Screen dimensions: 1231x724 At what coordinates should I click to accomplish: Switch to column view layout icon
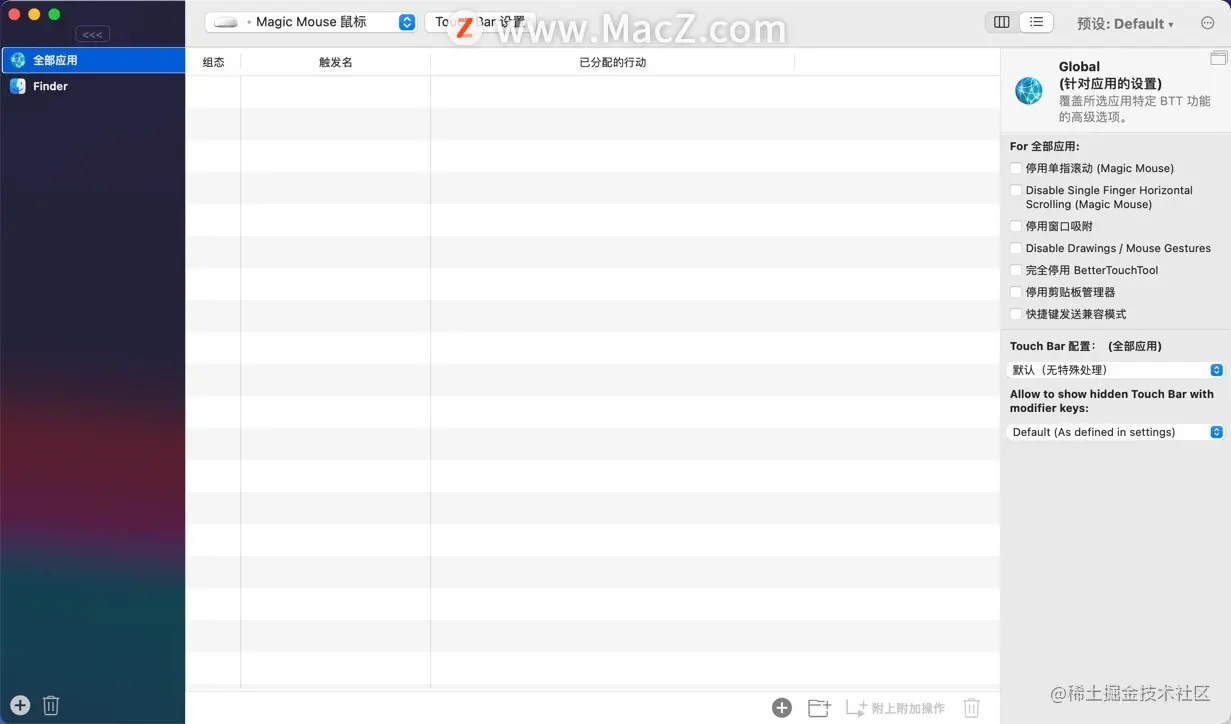tap(1001, 22)
